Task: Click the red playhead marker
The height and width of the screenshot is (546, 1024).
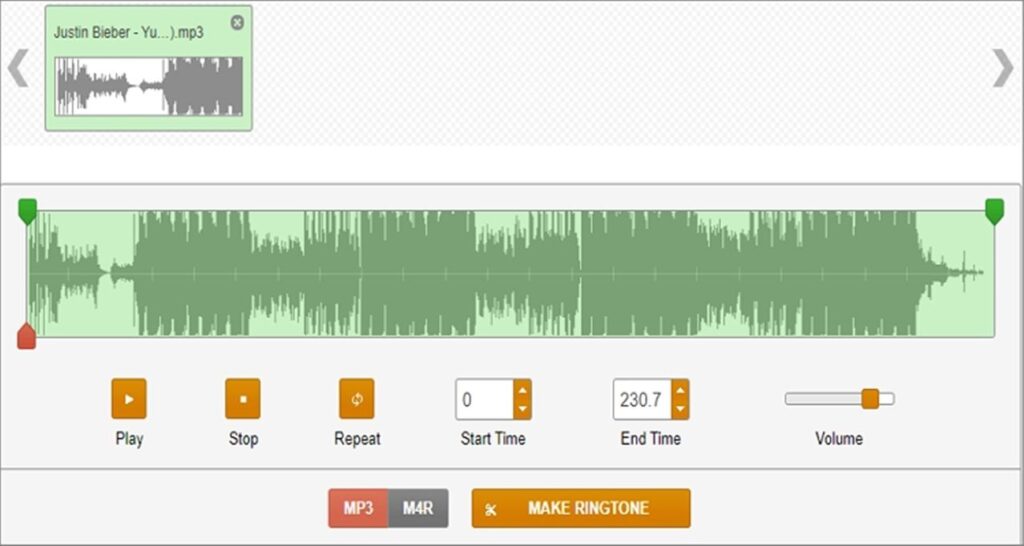Action: click(27, 337)
